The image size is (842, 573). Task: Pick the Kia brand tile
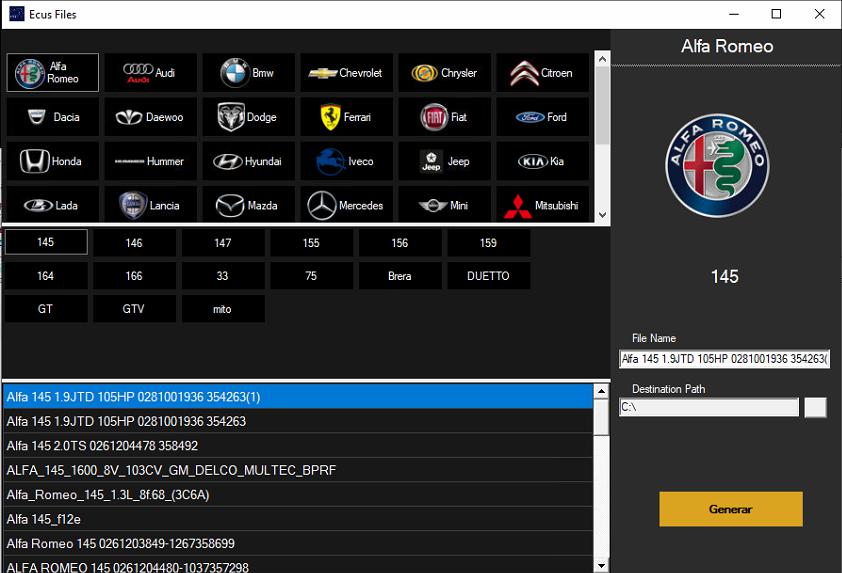pyautogui.click(x=542, y=161)
